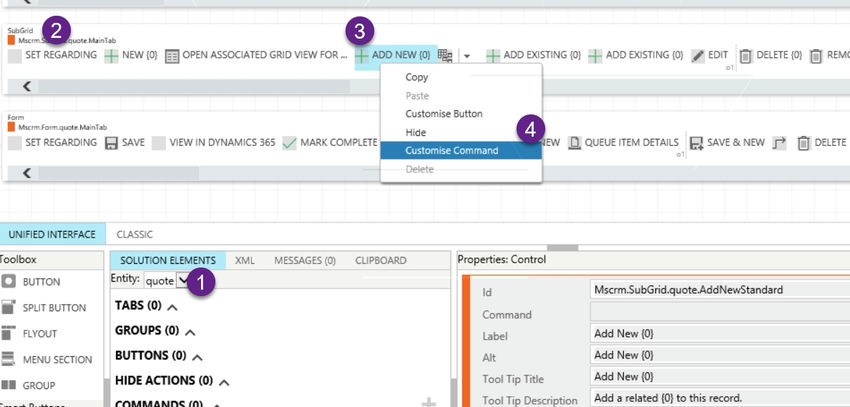Click the Save & New icon in Form ribbon
The height and width of the screenshot is (407, 850).
pos(696,143)
